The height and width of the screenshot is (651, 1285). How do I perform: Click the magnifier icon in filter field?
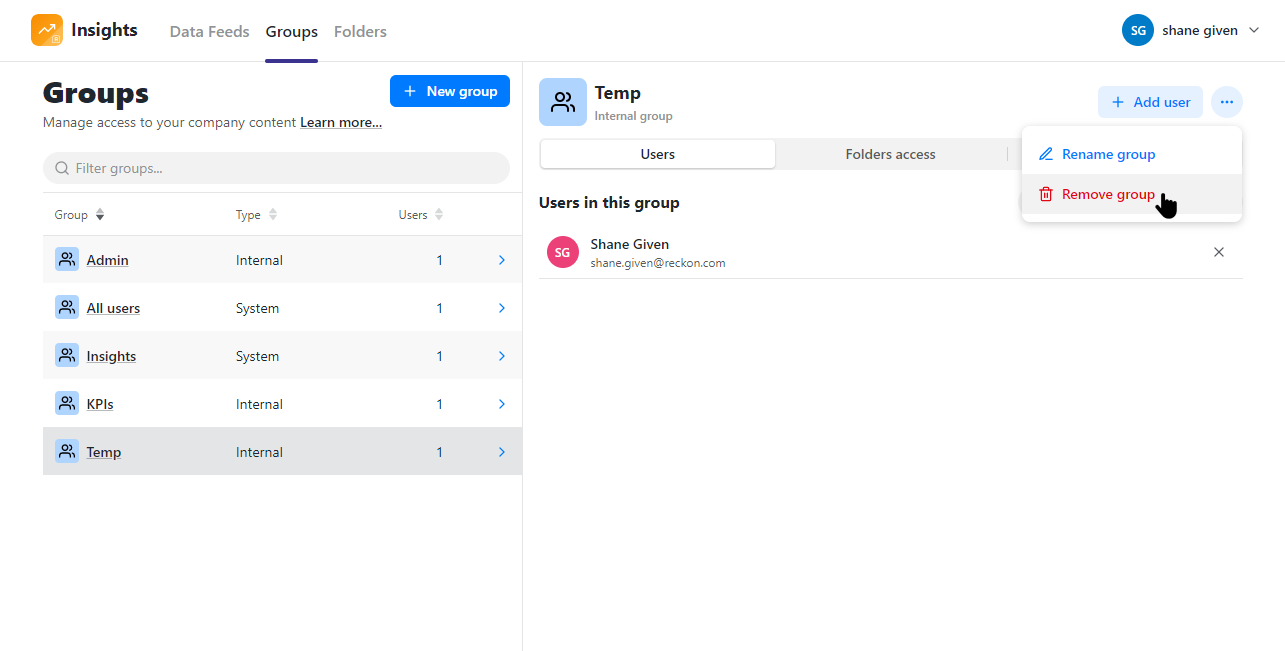pyautogui.click(x=62, y=167)
